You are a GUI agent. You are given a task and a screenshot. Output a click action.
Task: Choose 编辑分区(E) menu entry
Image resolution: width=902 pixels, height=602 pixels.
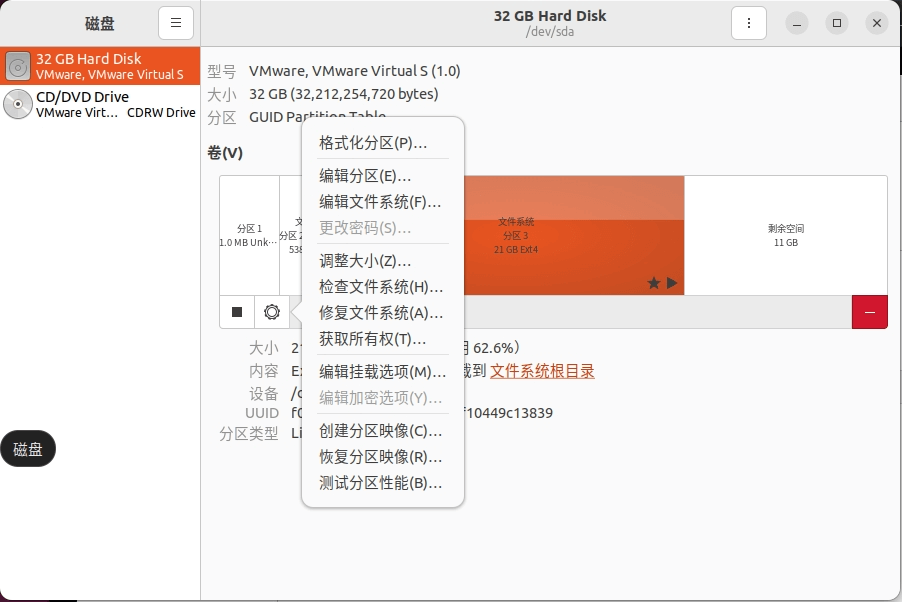[365, 176]
